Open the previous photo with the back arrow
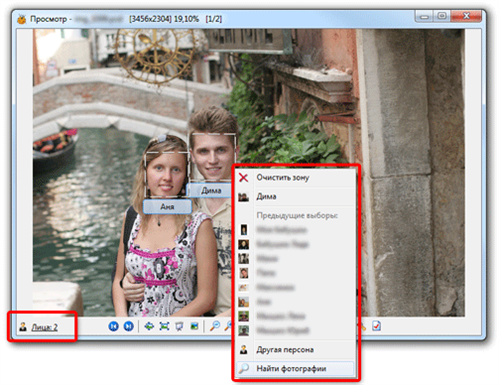This screenshot has height=385, width=499. tap(113, 326)
